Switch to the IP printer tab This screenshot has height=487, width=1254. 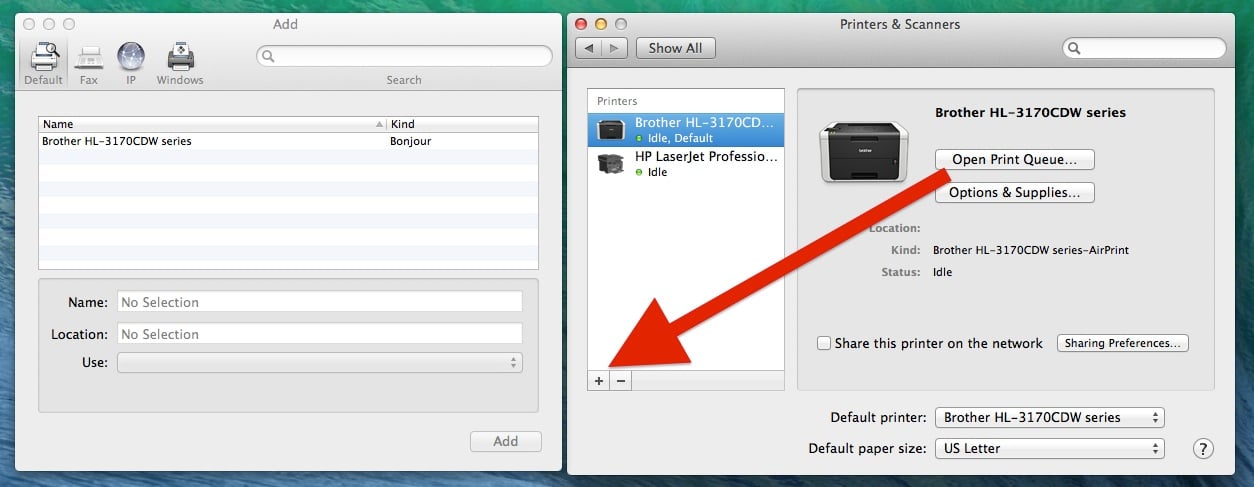(x=131, y=63)
